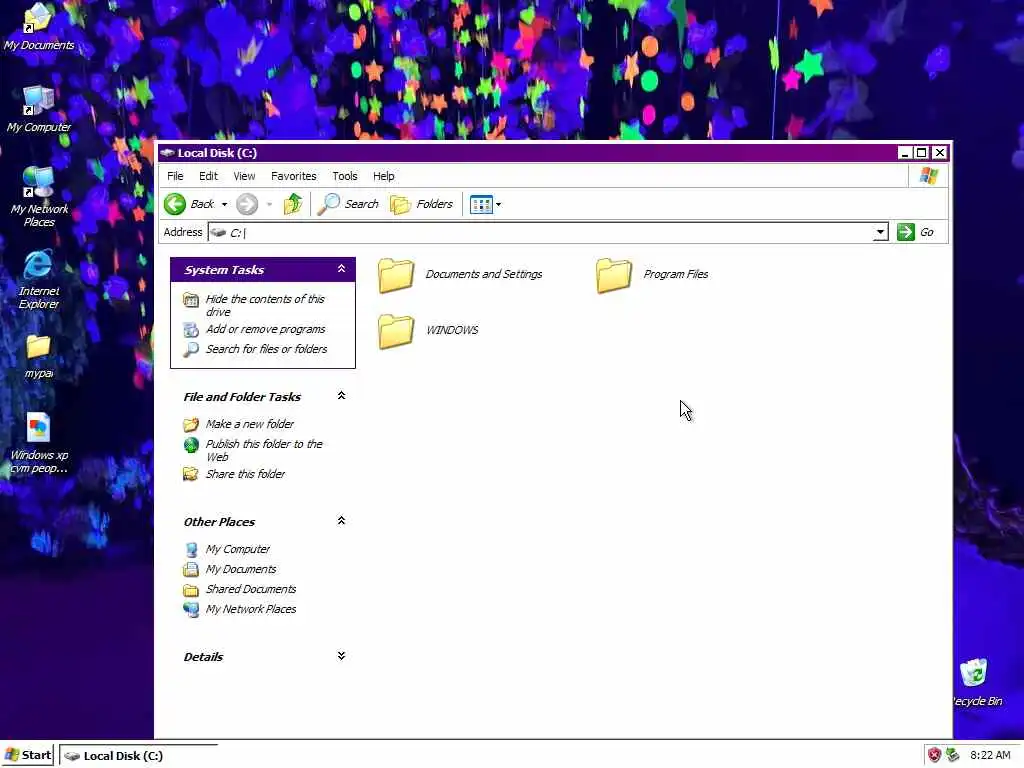Open the Back history dropdown arrow
This screenshot has height=768, width=1024.
(224, 204)
